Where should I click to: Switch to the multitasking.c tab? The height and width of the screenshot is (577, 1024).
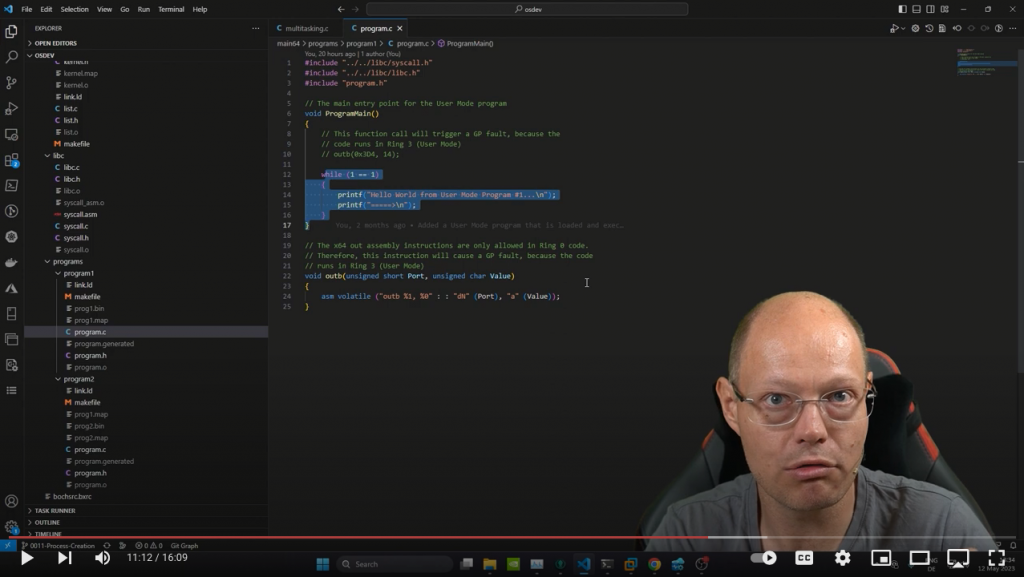tap(306, 28)
